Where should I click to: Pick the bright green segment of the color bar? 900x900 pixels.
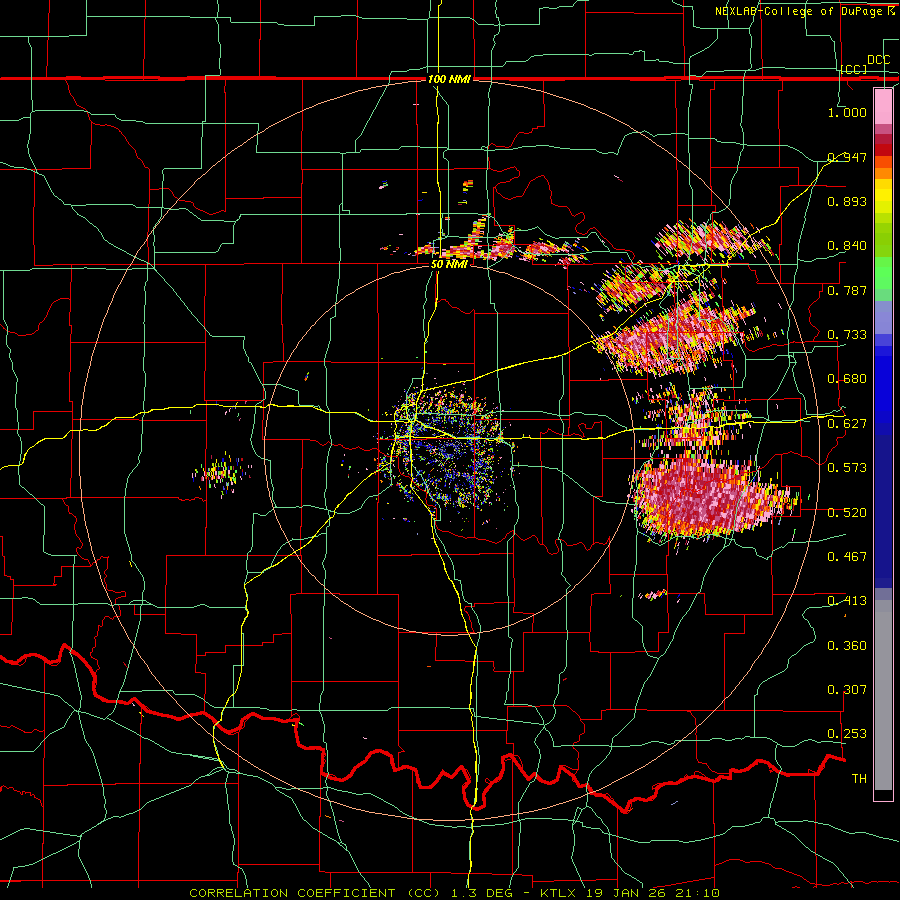(883, 273)
